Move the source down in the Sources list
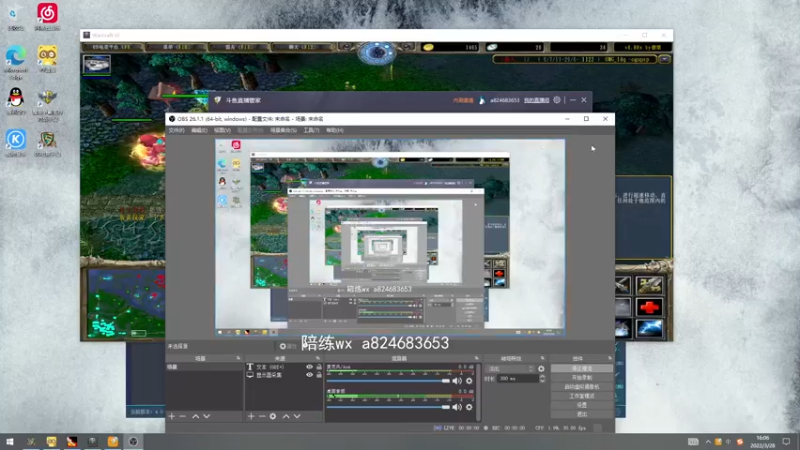 [x=297, y=416]
